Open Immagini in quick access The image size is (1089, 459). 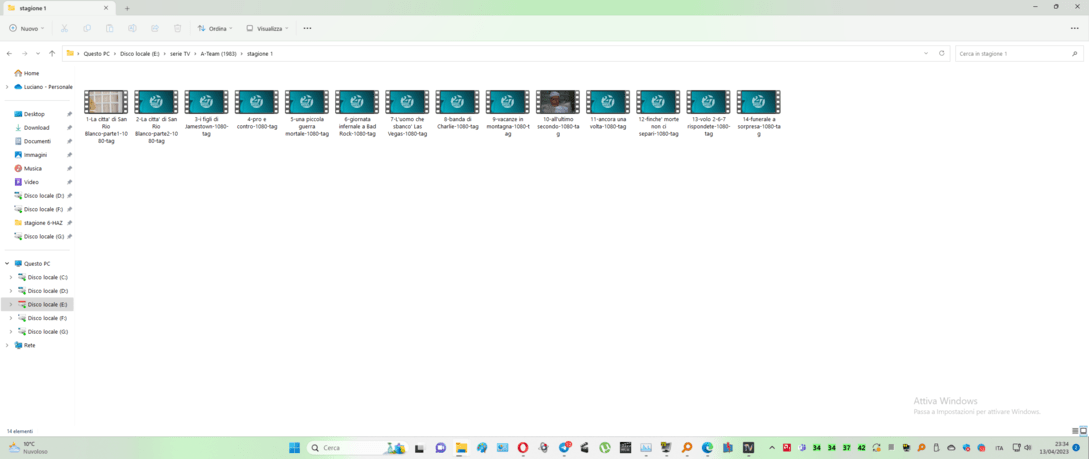(x=35, y=155)
